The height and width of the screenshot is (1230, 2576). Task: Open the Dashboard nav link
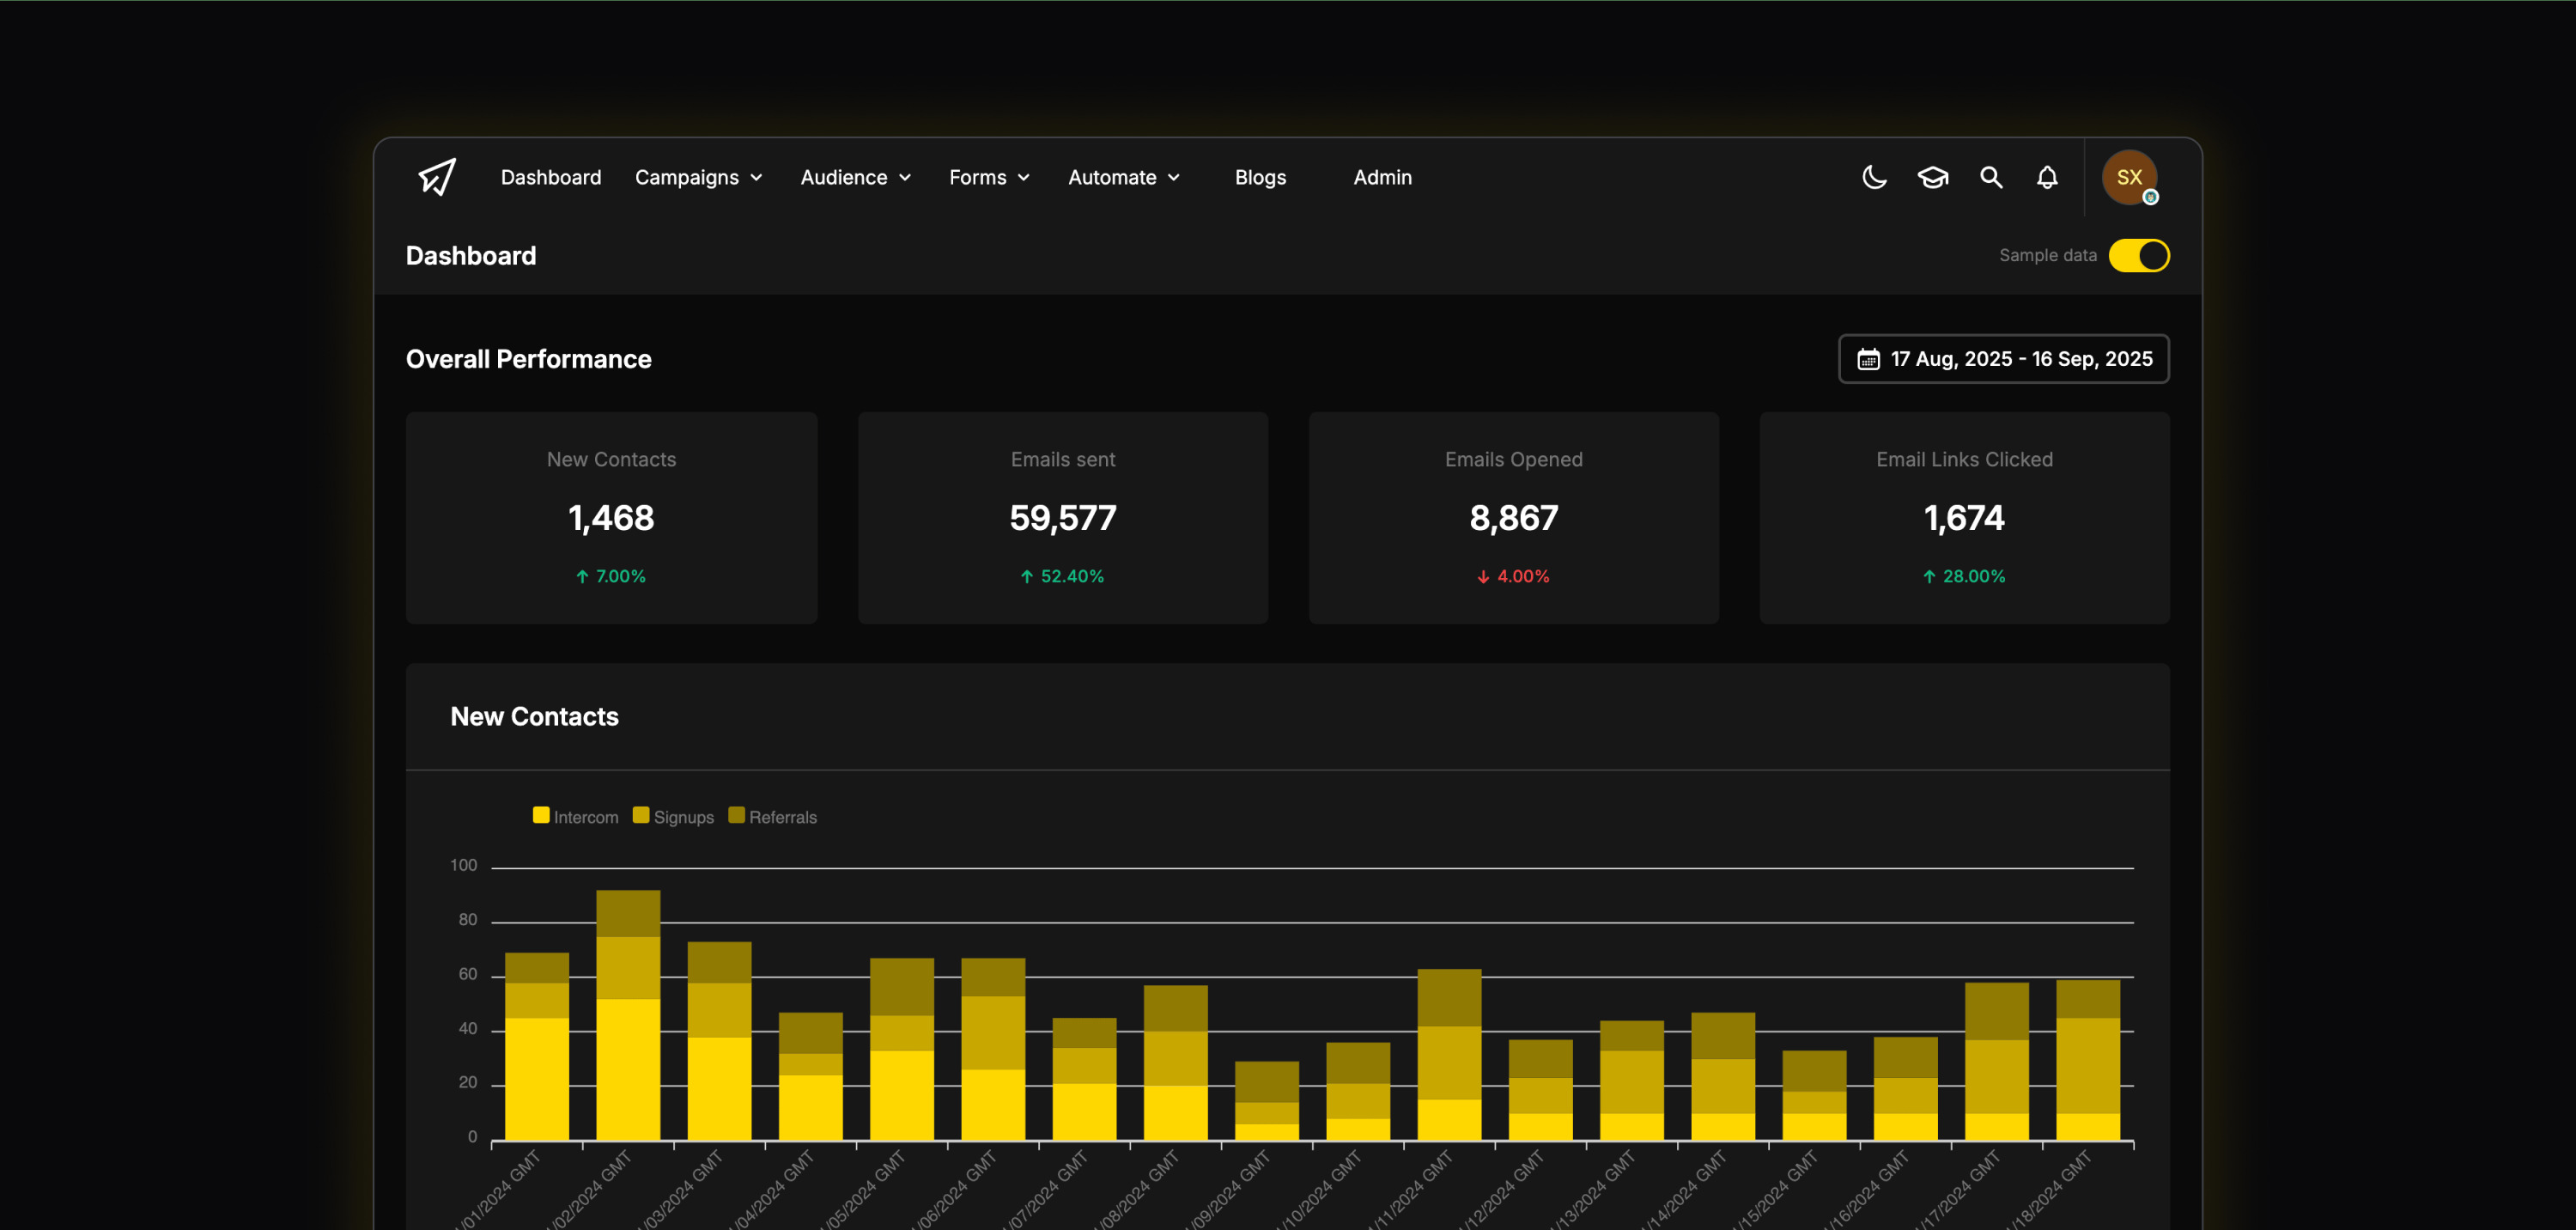[x=551, y=177]
